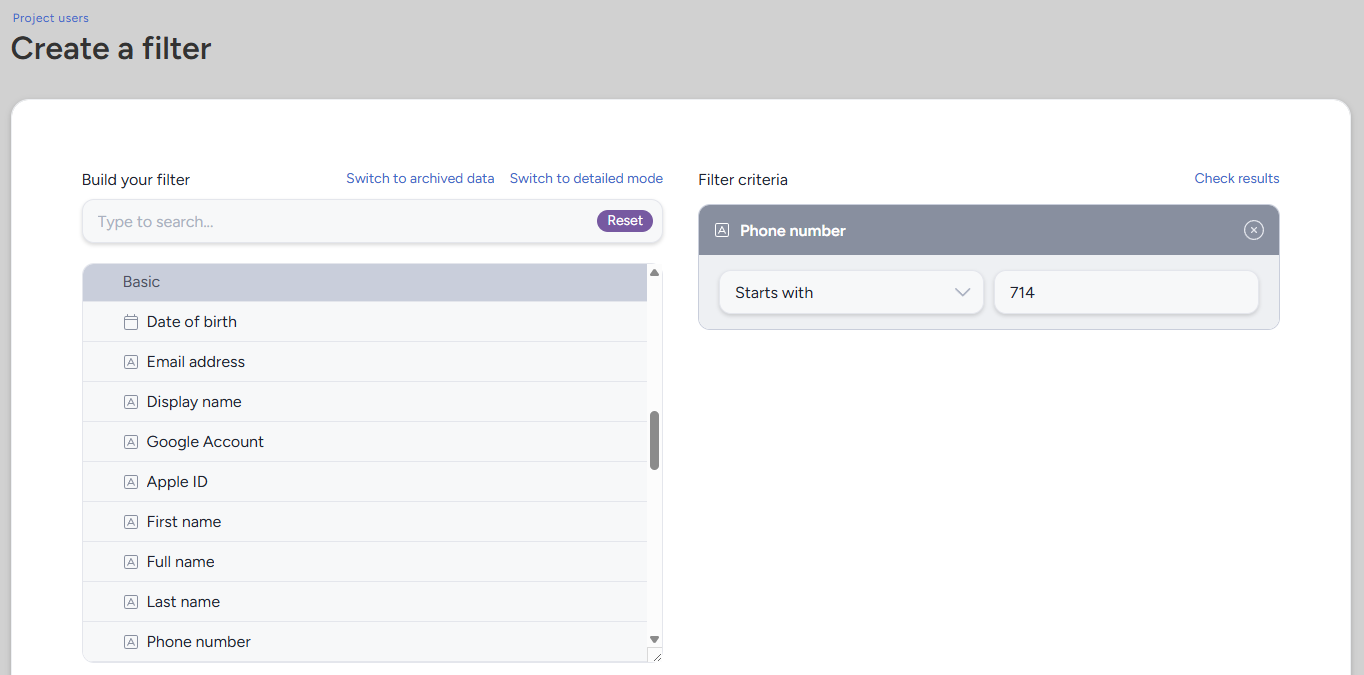1364x675 pixels.
Task: Switch to detailed mode
Action: pyautogui.click(x=586, y=179)
